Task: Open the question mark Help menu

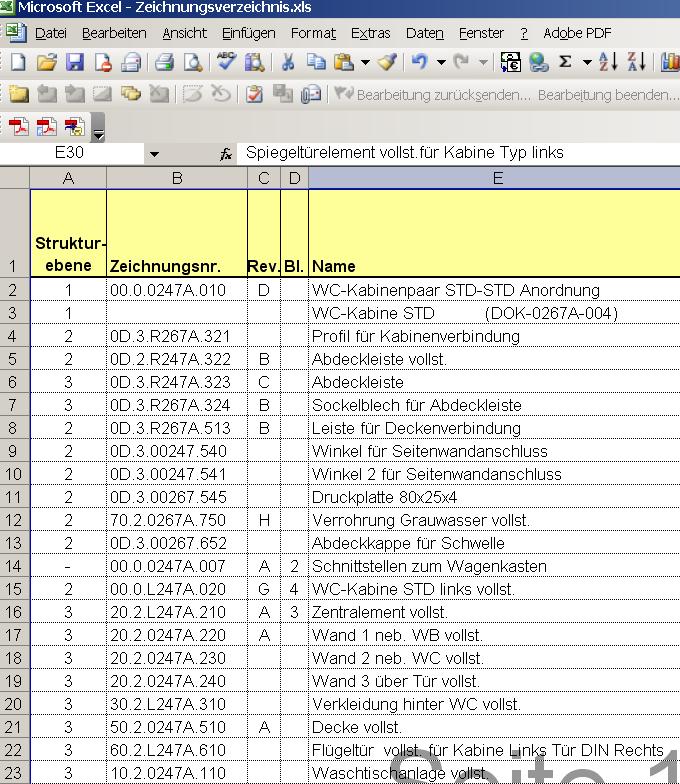Action: [x=524, y=33]
